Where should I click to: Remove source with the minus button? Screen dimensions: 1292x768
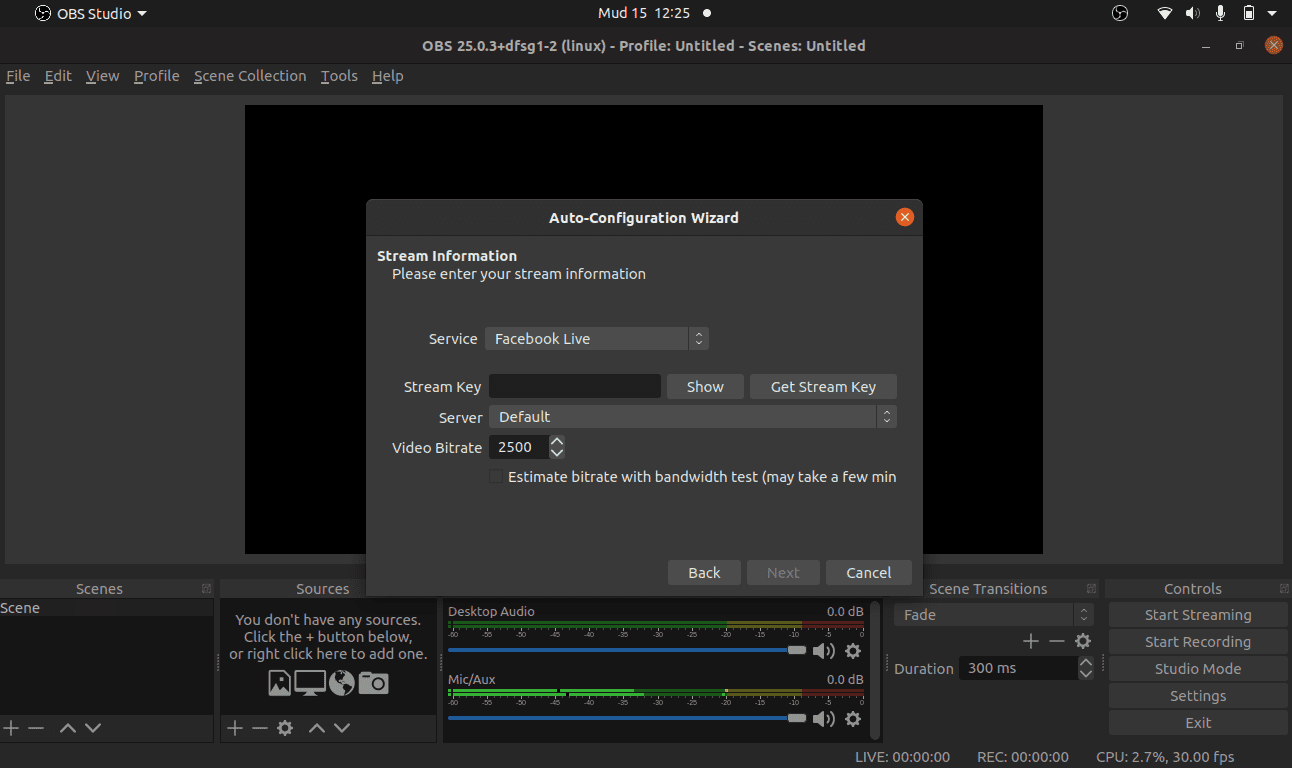260,728
